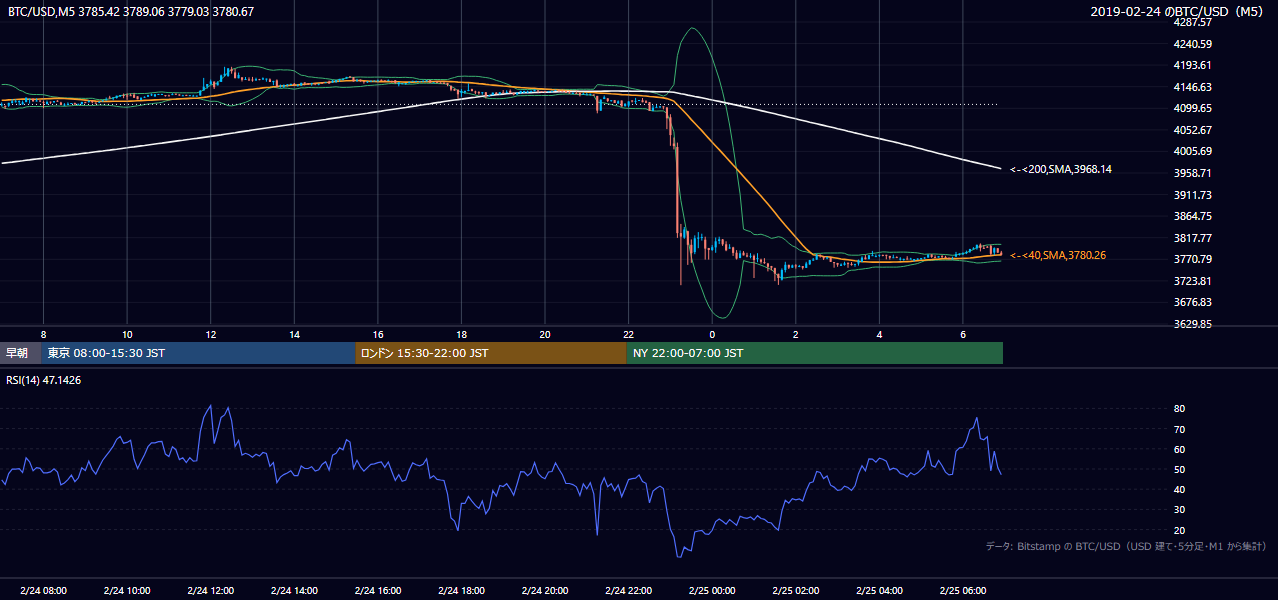Click hour tick 22 under the price chart

[629, 334]
